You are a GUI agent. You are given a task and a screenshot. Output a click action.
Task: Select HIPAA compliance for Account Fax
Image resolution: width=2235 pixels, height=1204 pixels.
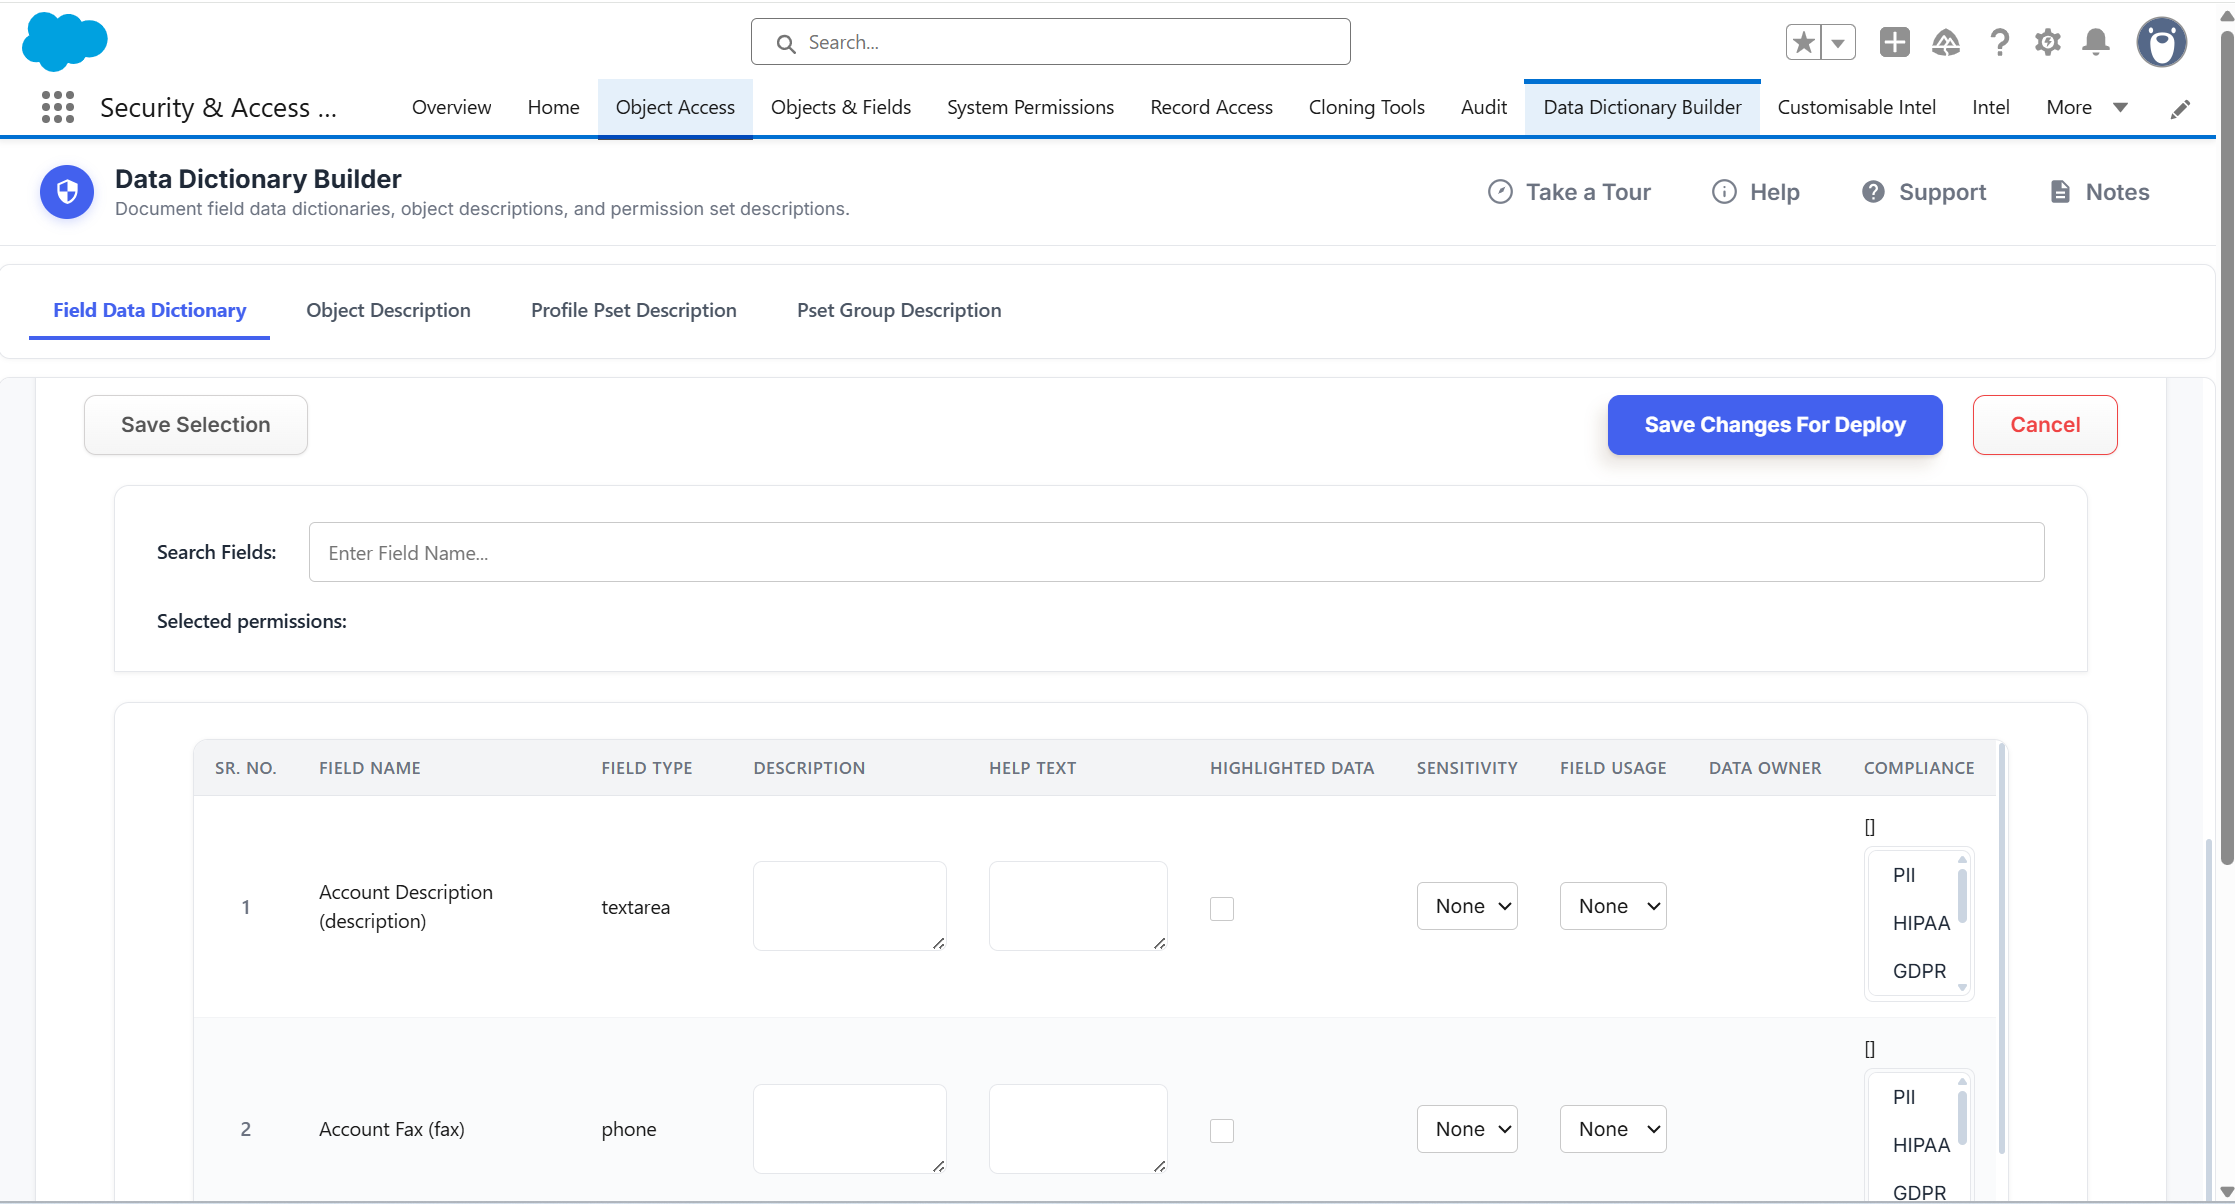(x=1912, y=1145)
